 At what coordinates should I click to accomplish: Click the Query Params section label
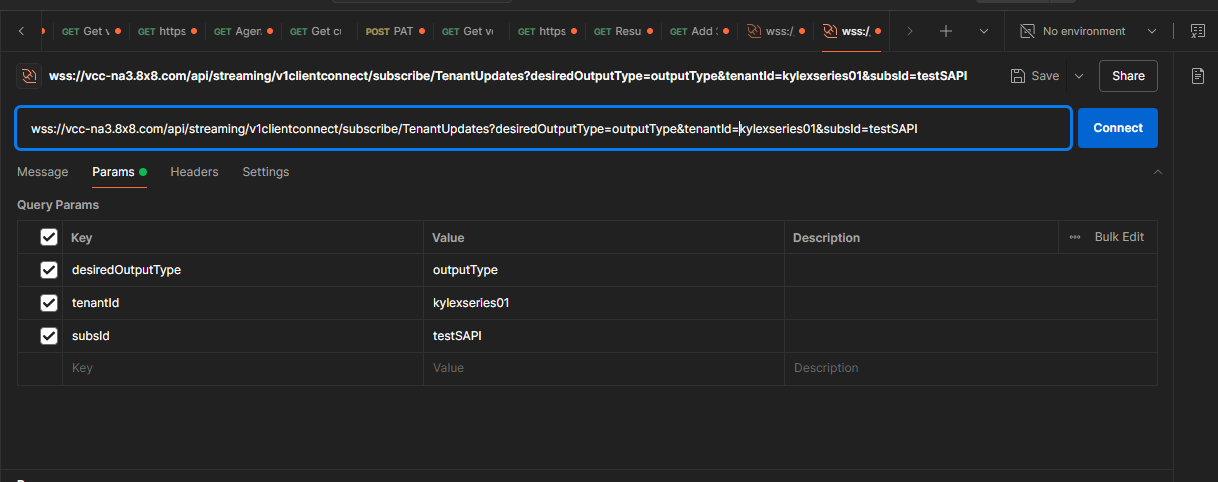coord(58,205)
